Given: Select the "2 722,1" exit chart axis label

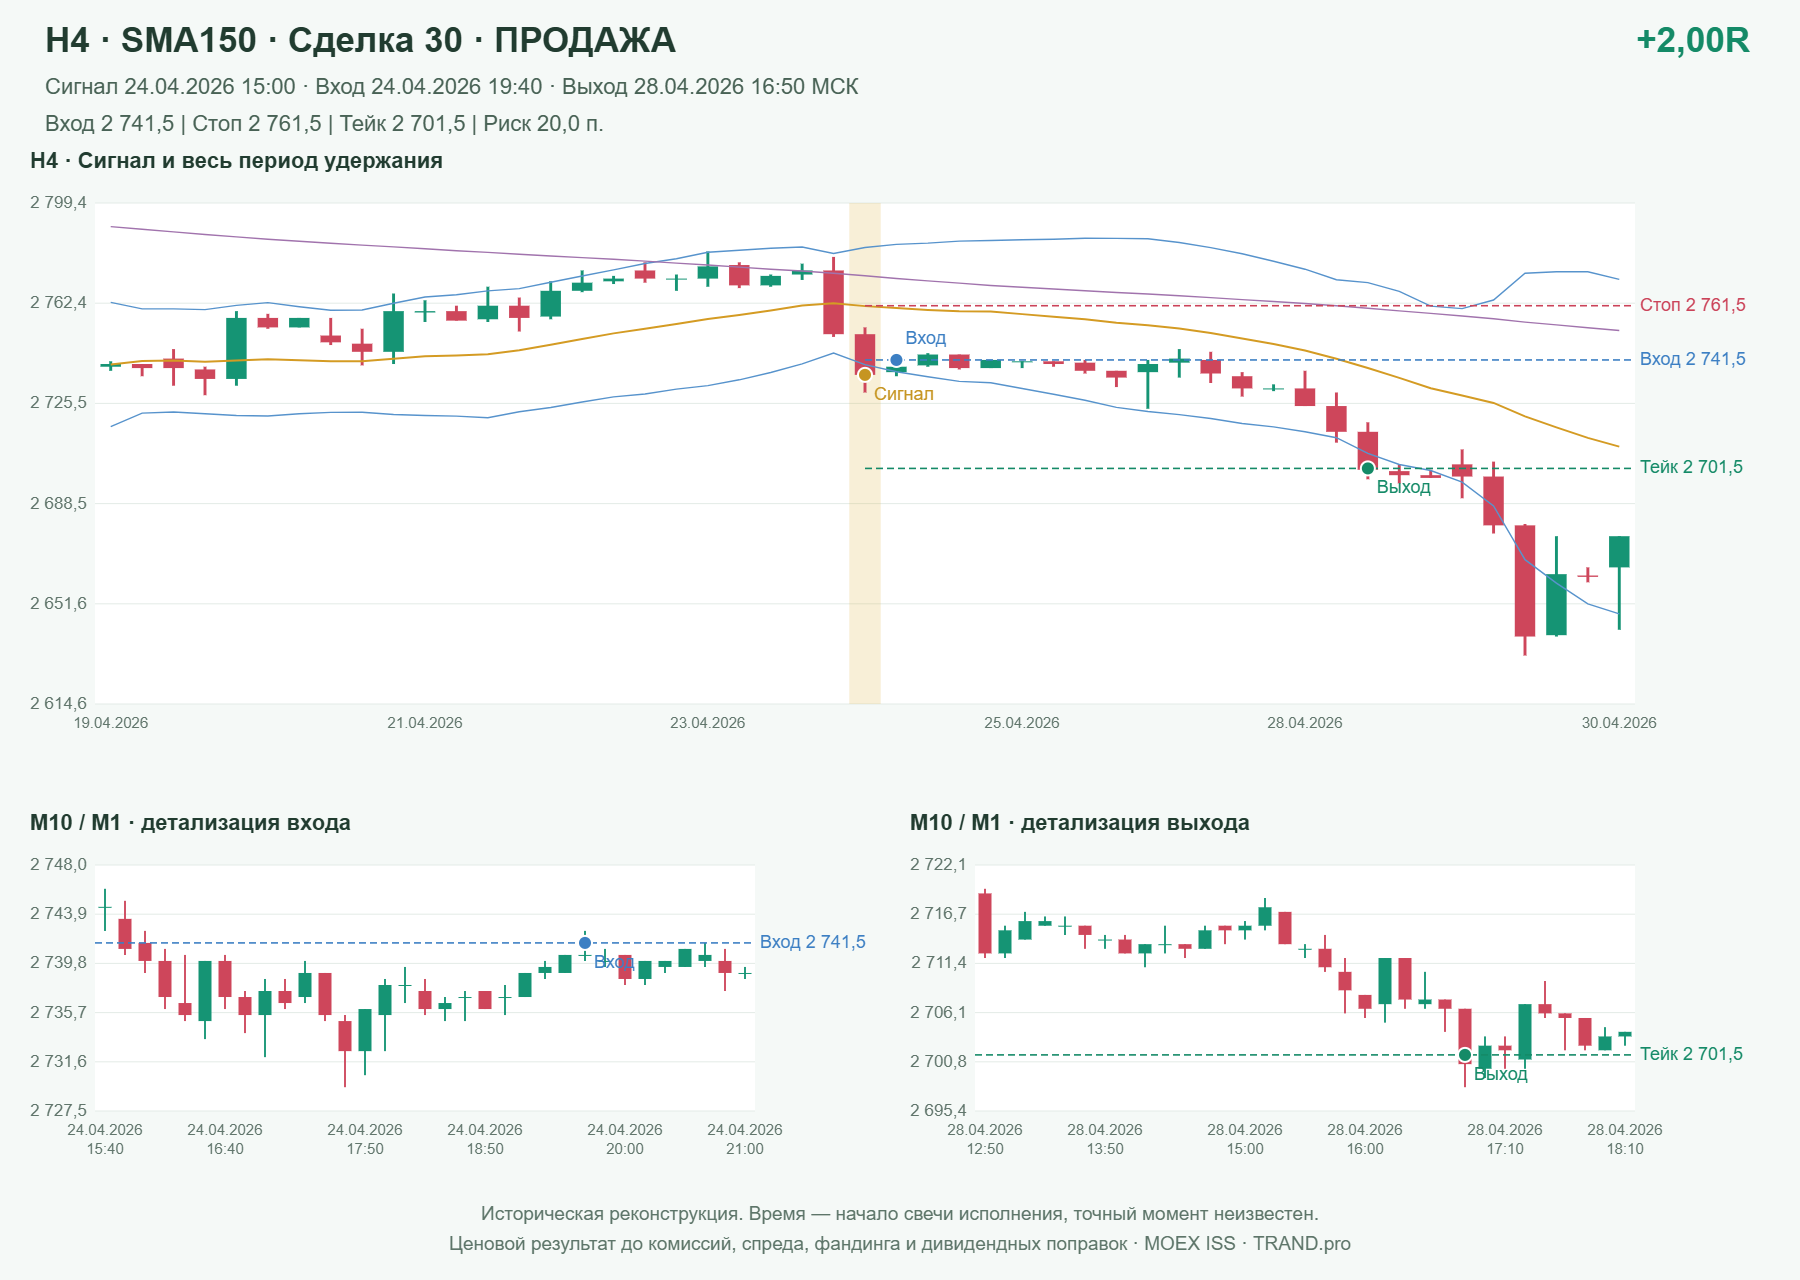Looking at the screenshot, I should (938, 865).
